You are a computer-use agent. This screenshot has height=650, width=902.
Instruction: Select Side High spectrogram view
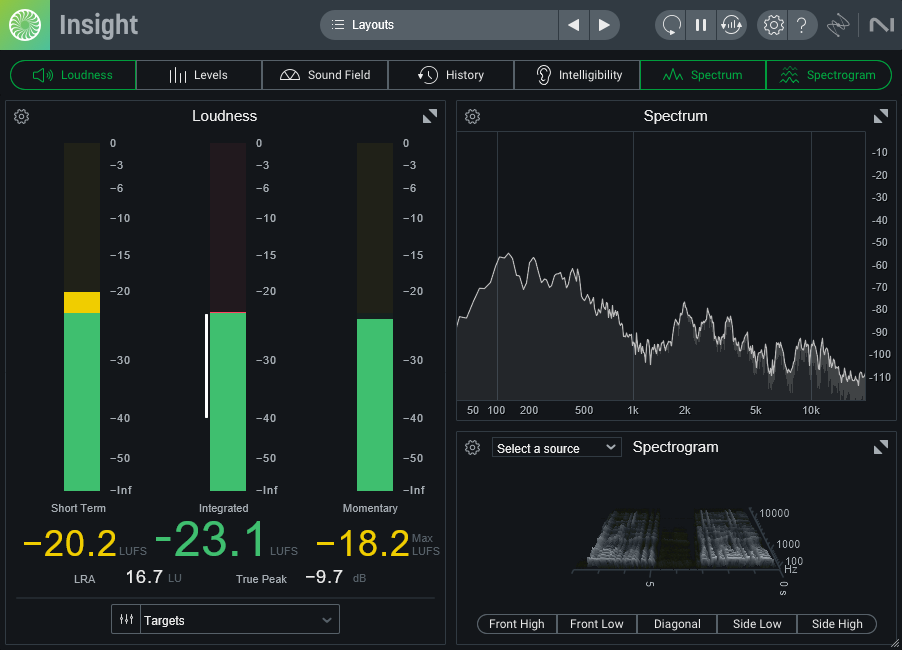(837, 624)
